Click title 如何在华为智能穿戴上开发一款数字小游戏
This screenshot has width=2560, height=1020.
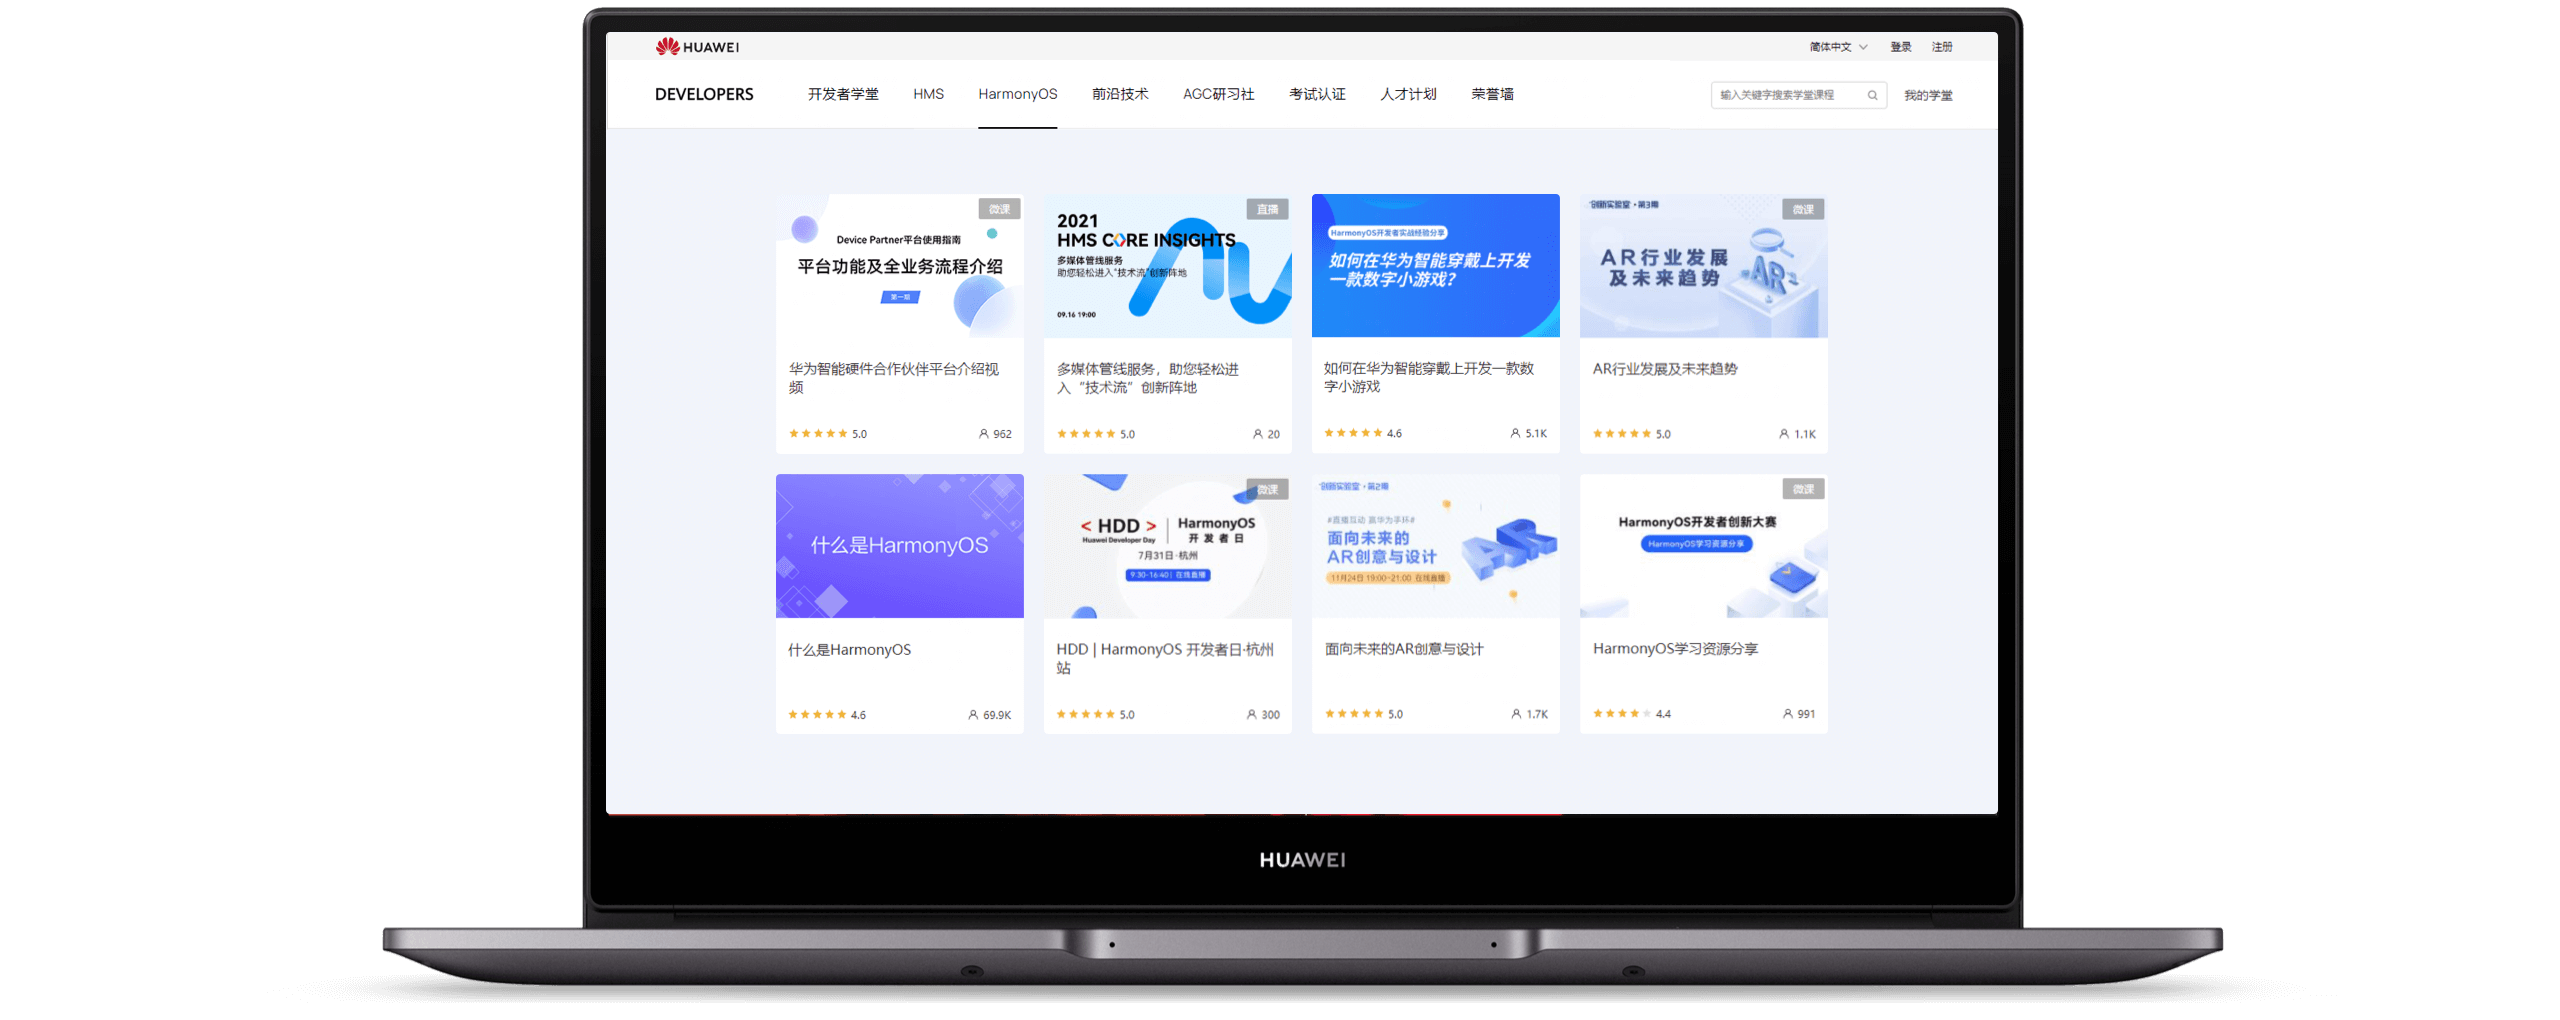(x=1428, y=377)
